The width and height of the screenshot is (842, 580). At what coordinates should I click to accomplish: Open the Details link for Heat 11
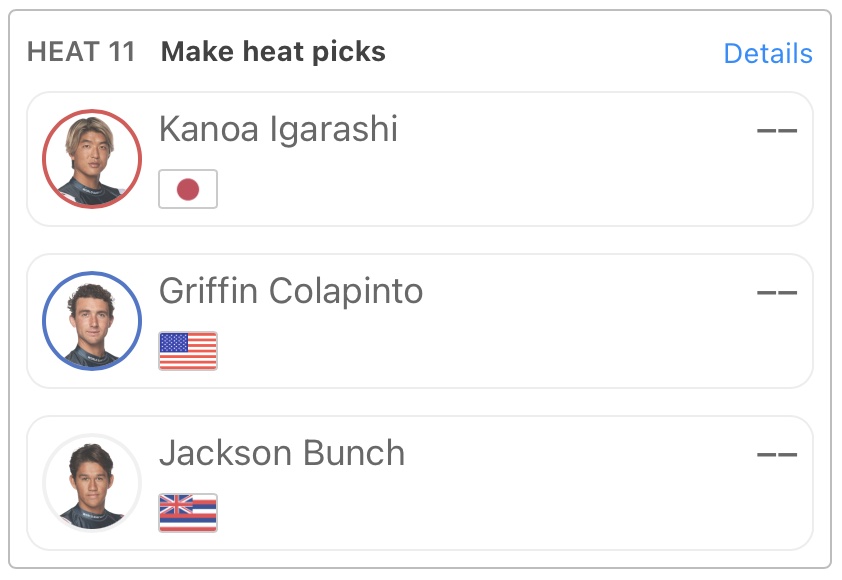click(768, 54)
